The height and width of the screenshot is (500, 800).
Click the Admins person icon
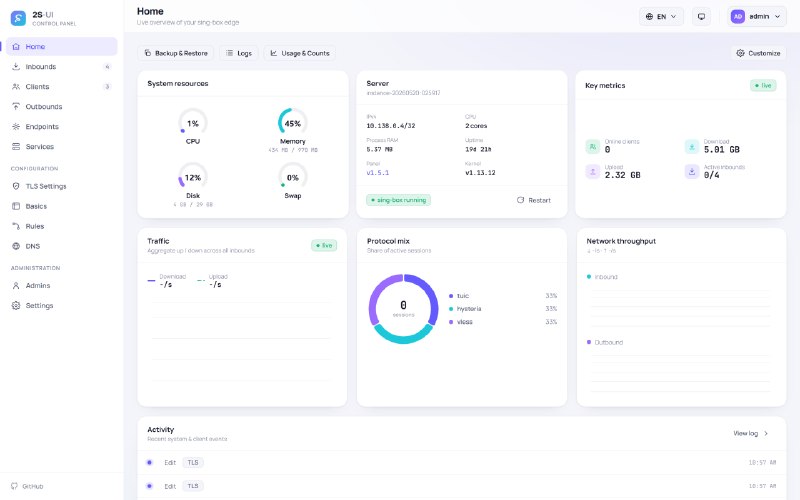(16, 286)
